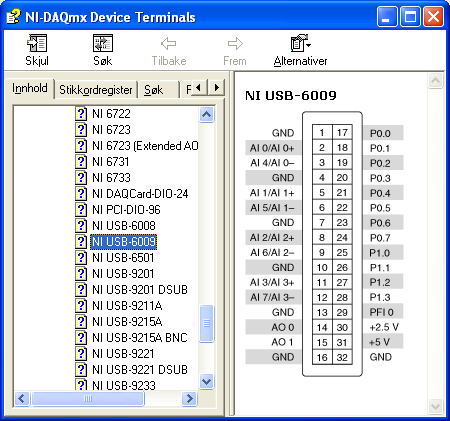This screenshot has width=450, height=421.
Task: Click the Søk toolbar icon
Action: click(x=103, y=43)
